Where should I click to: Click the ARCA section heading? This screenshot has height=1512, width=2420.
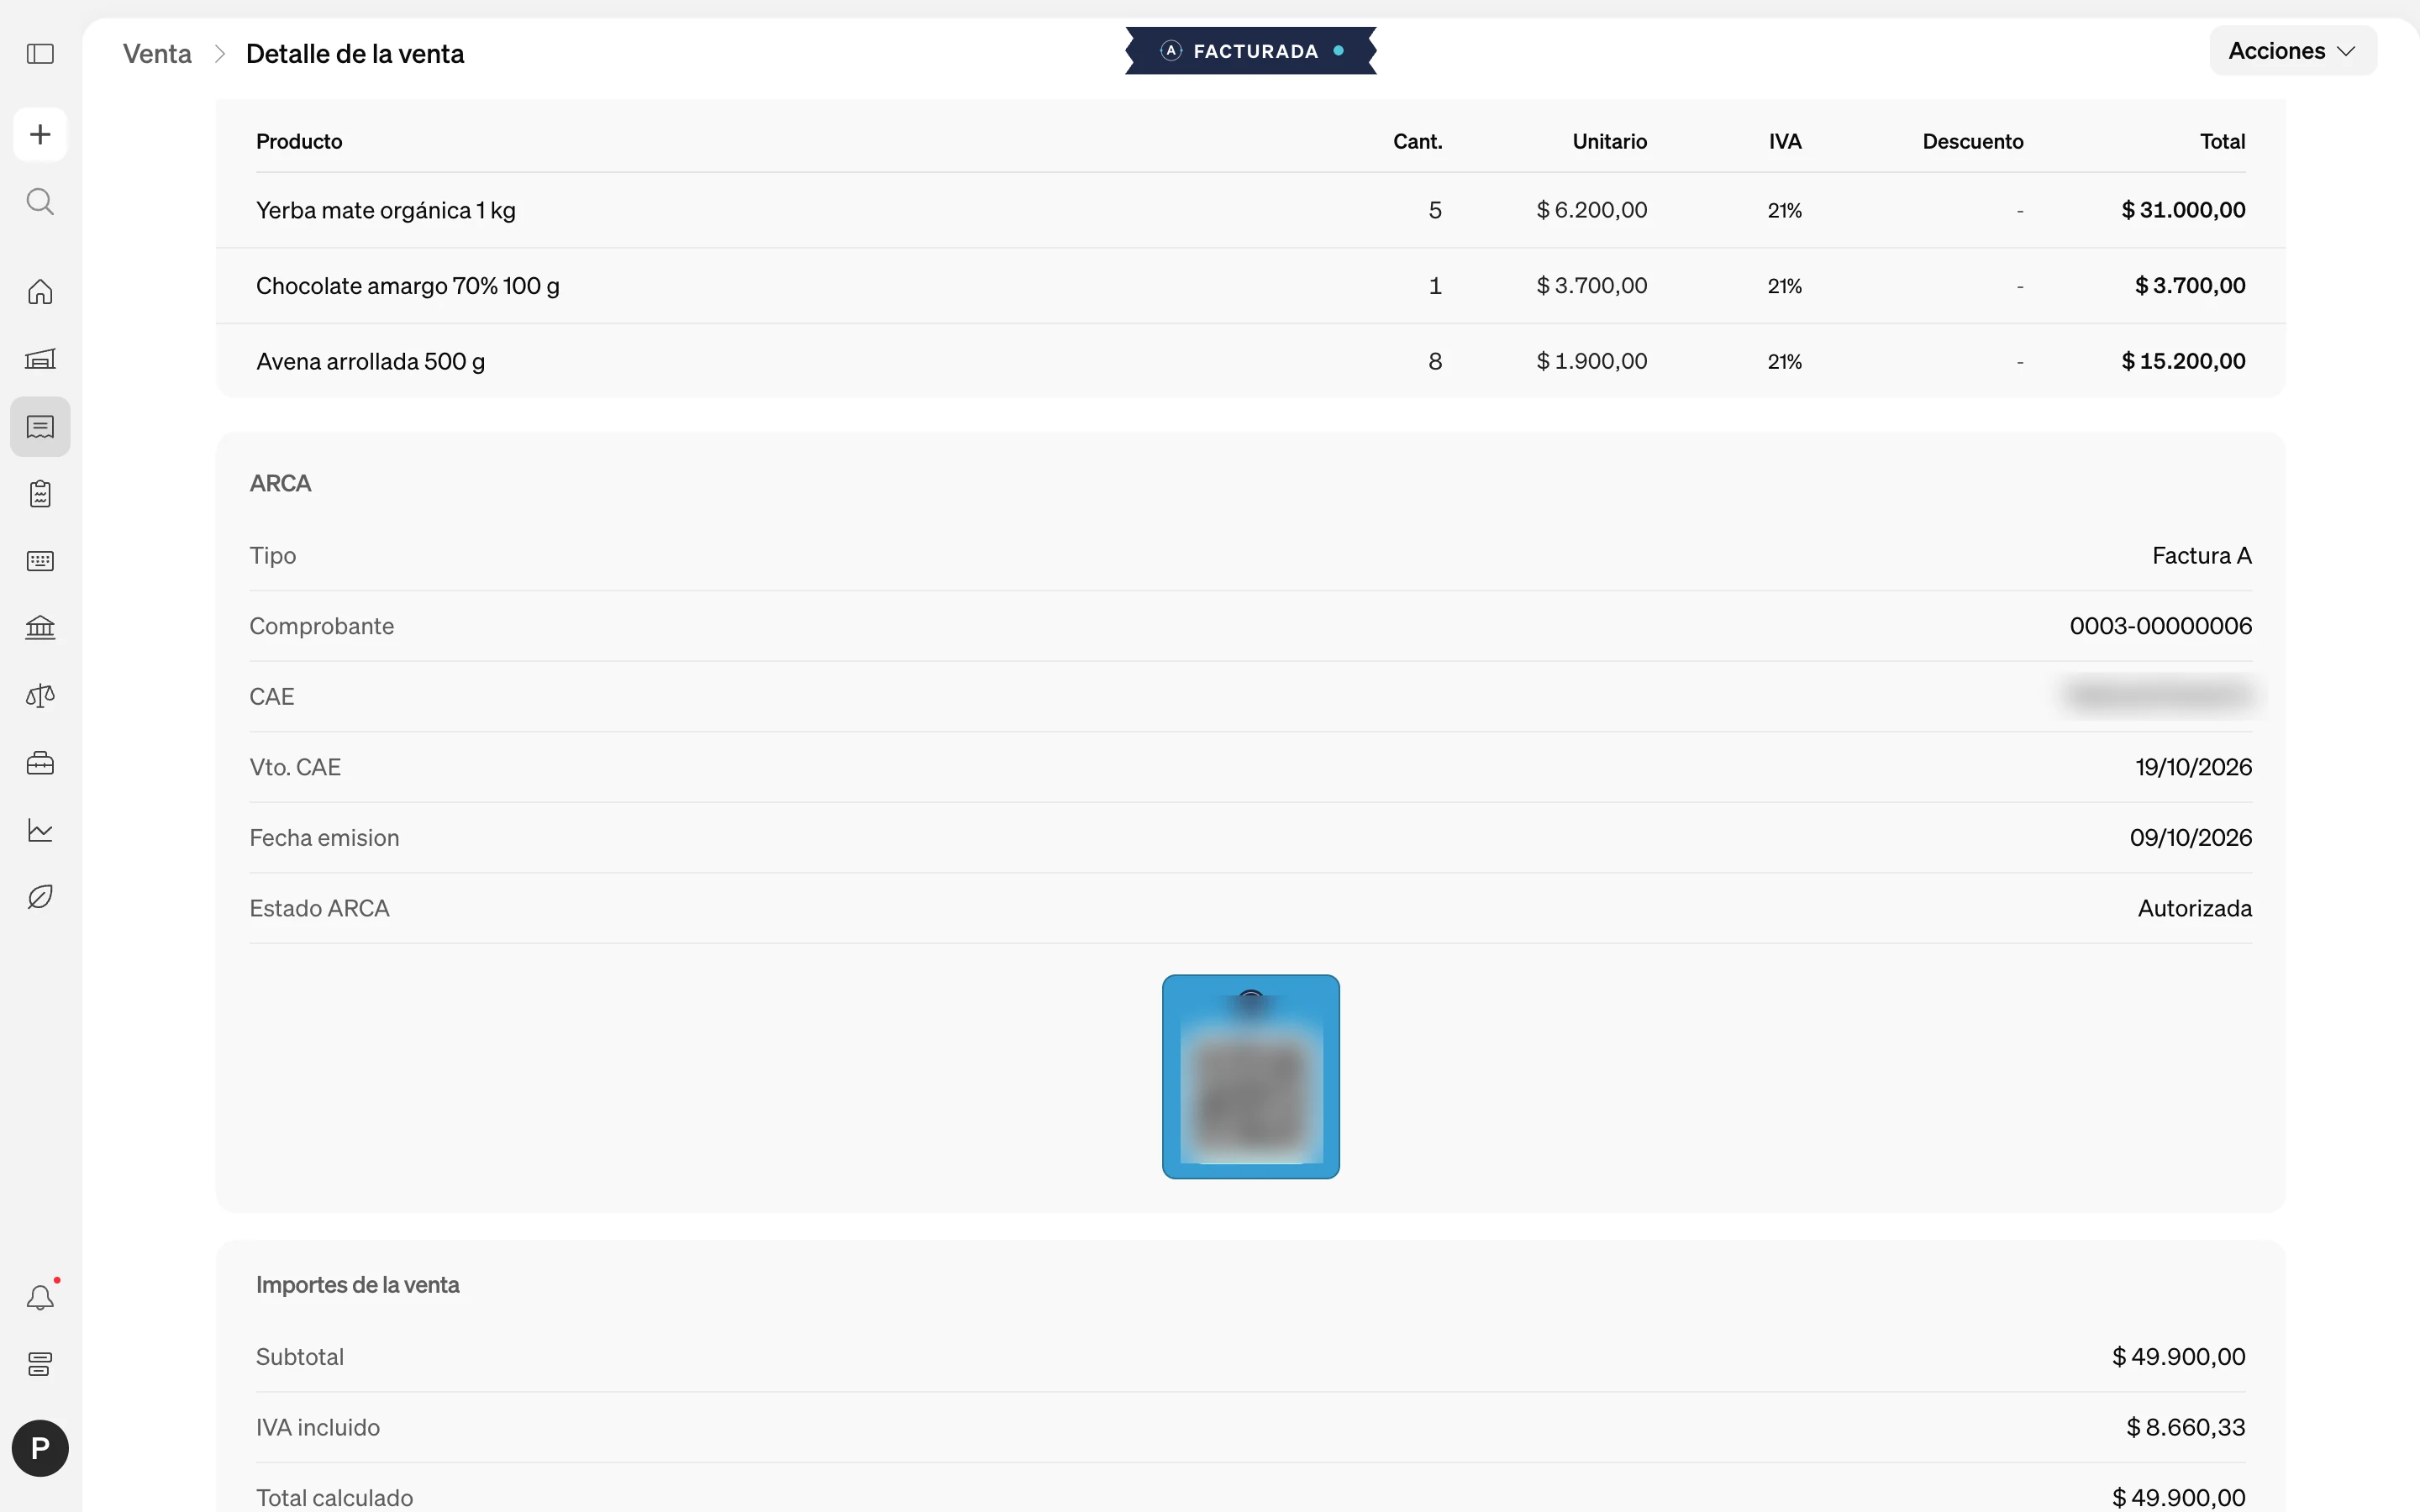(280, 483)
